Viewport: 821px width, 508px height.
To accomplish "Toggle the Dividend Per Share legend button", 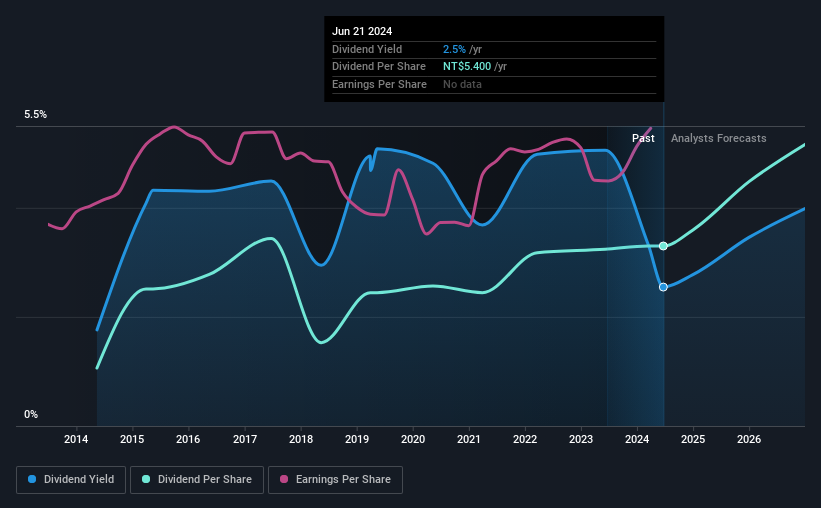I will (x=197, y=480).
